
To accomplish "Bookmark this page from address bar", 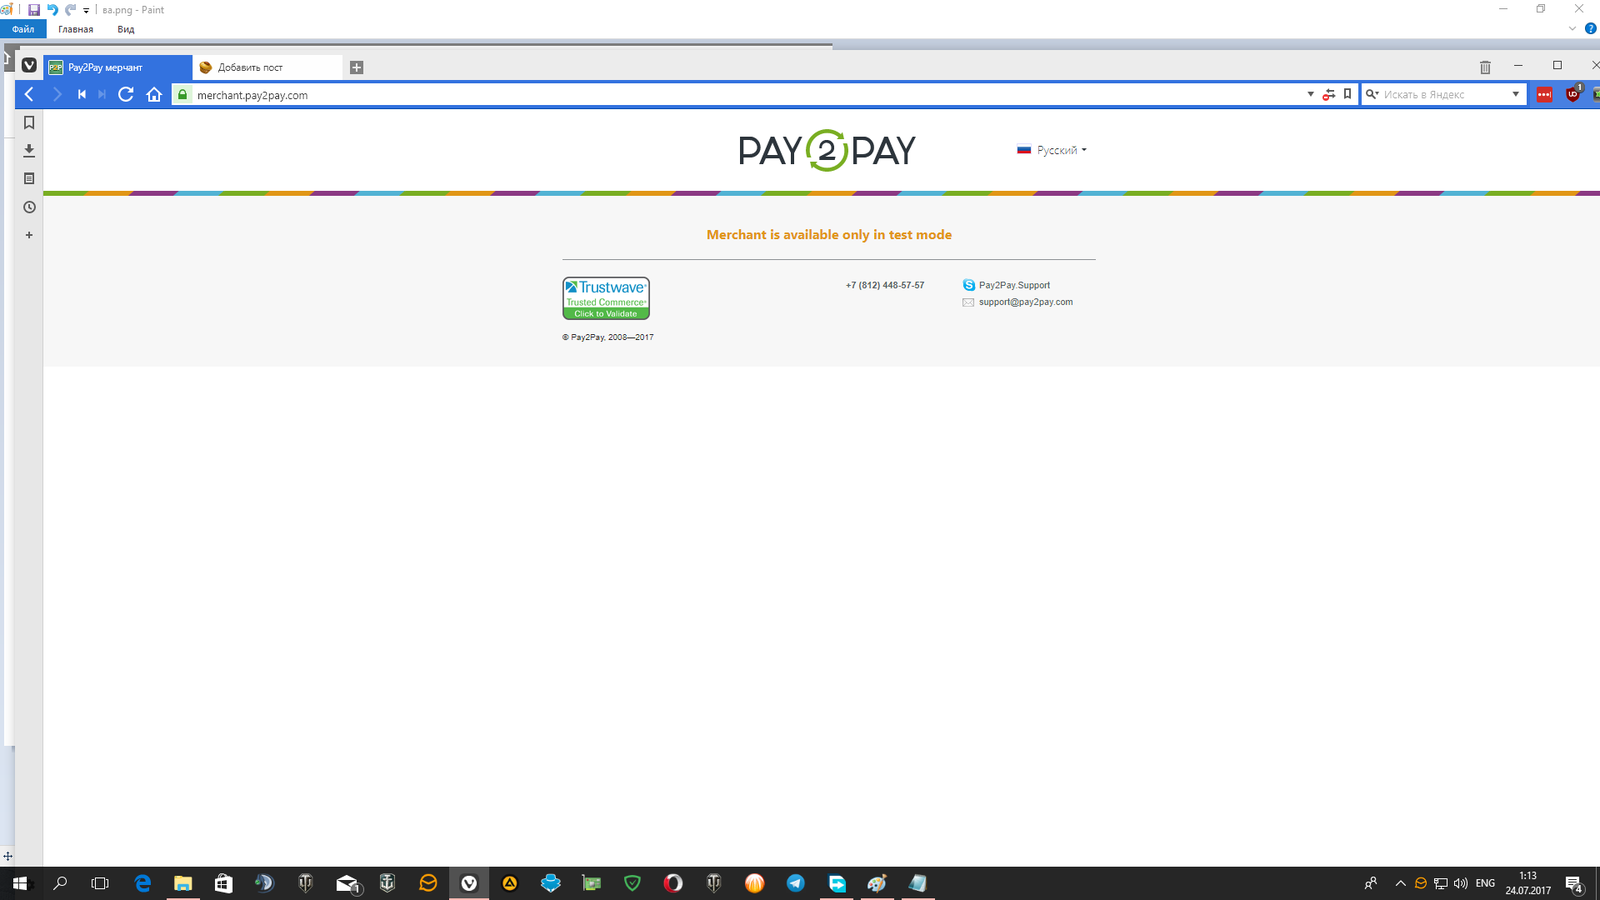I will coord(1347,94).
